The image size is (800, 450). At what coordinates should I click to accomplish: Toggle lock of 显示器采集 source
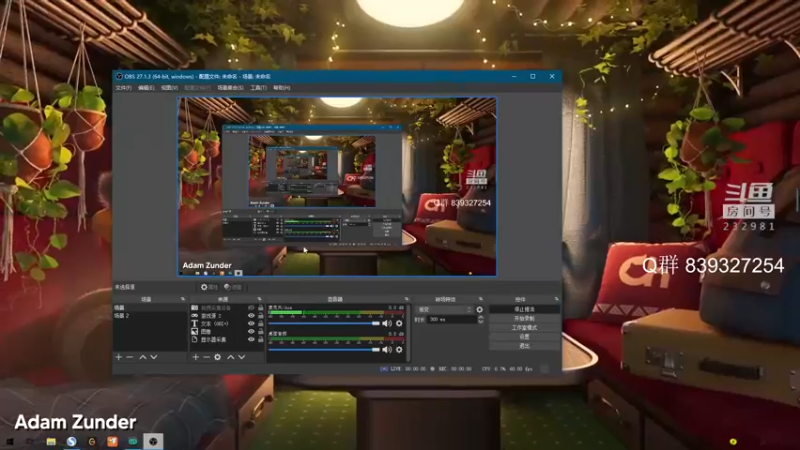point(260,339)
